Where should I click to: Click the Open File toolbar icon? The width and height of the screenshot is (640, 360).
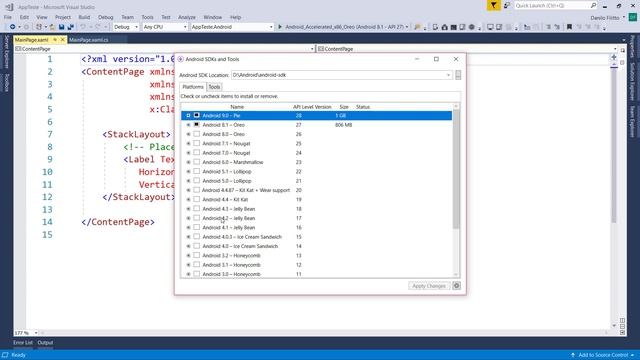tap(52, 27)
